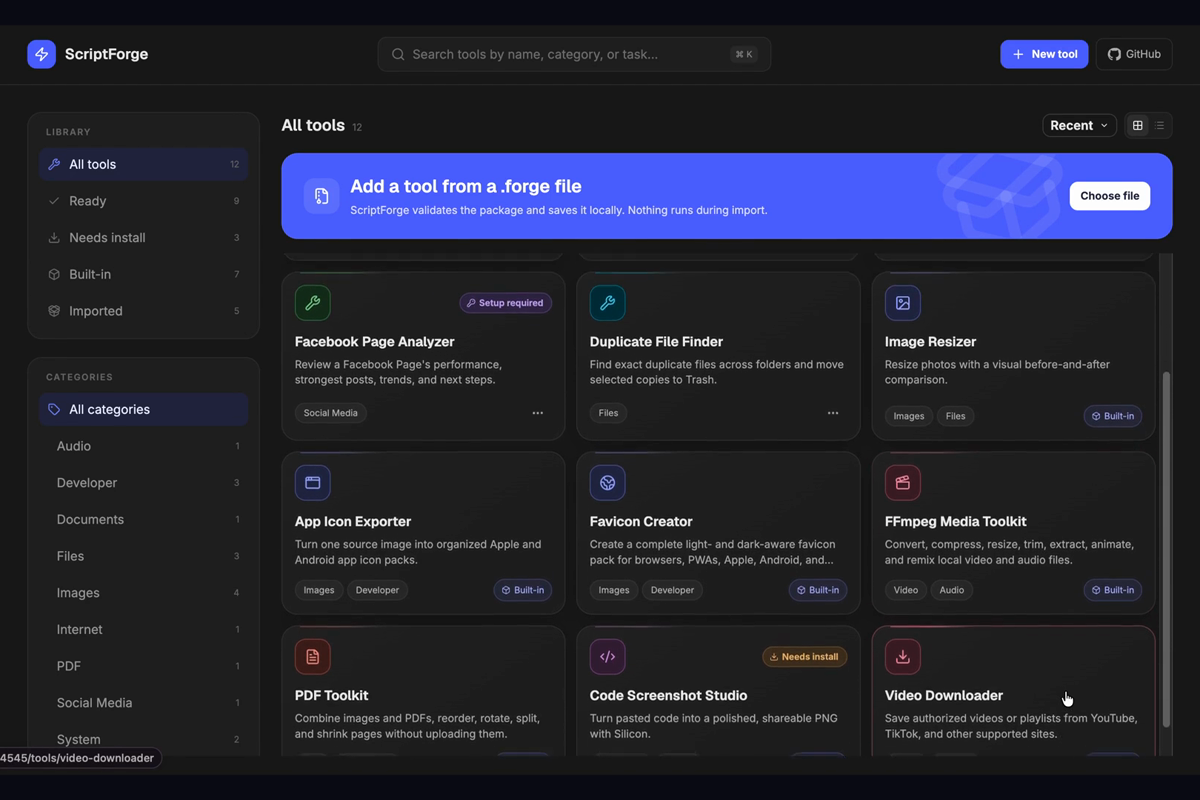Click the ScriptForge lightning bolt logo
The height and width of the screenshot is (800, 1200).
[x=42, y=54]
